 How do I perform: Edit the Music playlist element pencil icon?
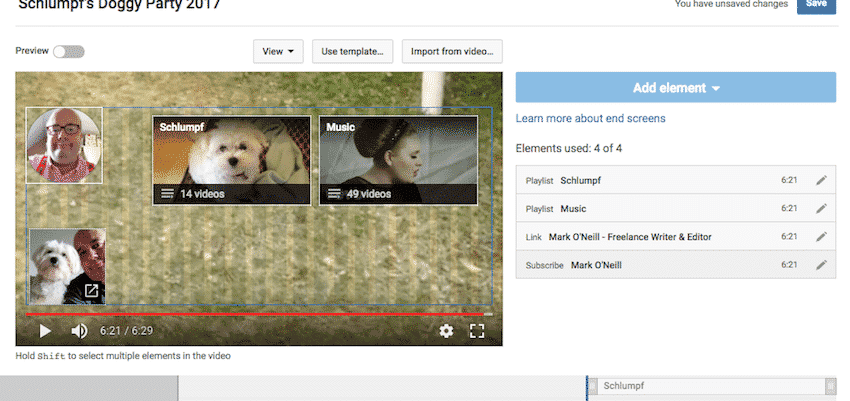click(x=821, y=209)
